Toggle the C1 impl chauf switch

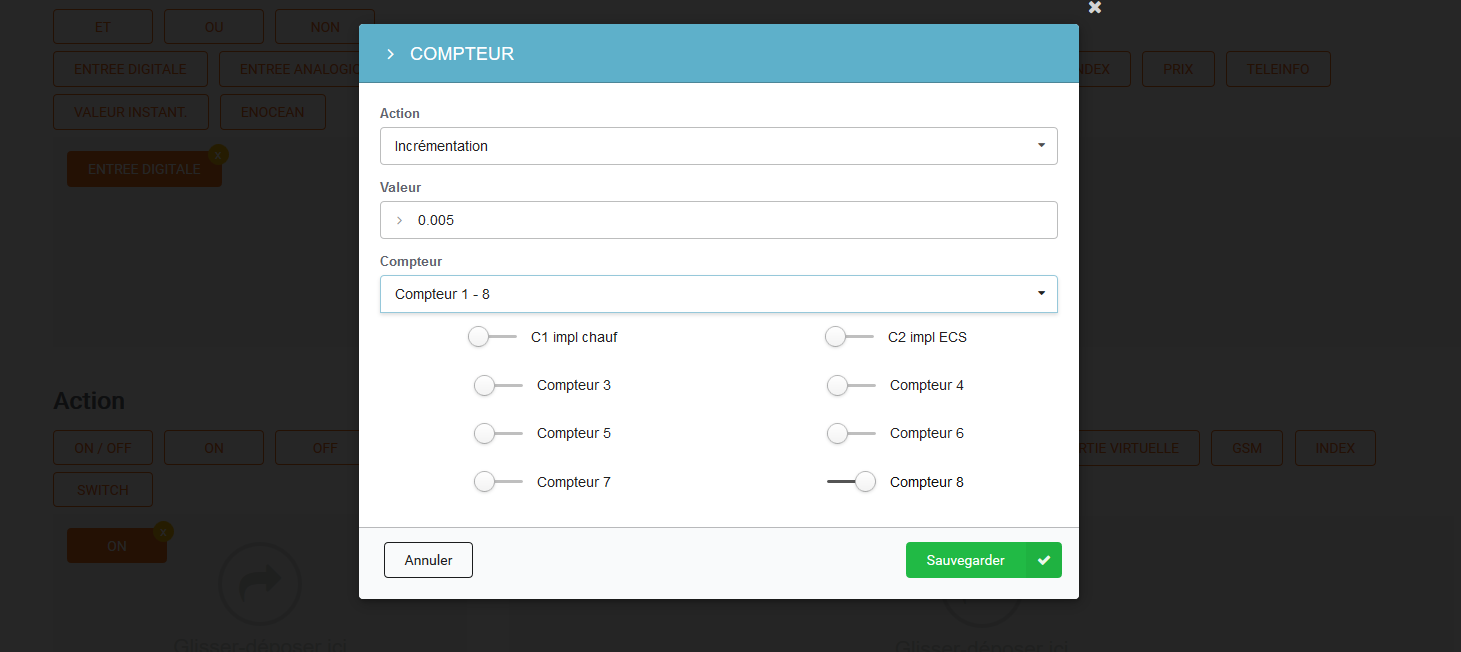(491, 337)
